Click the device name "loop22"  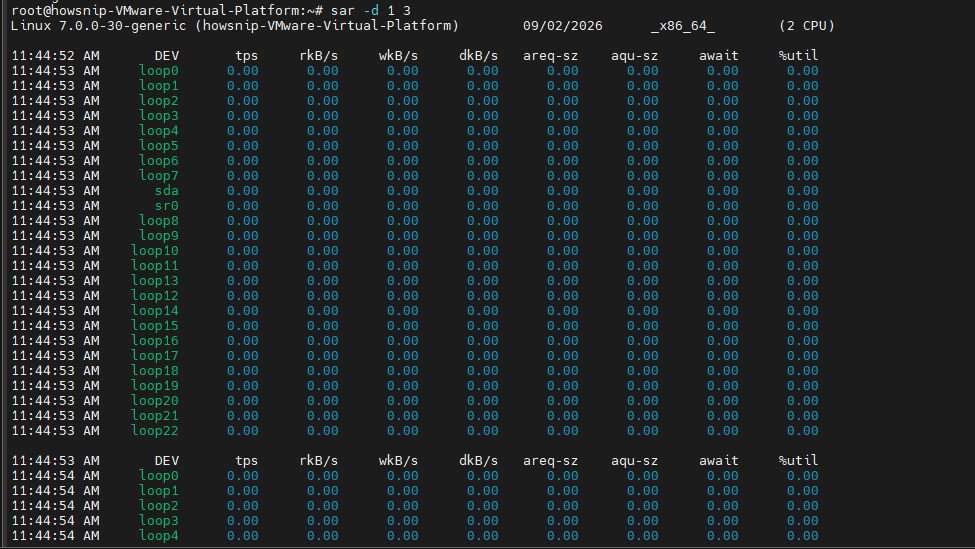point(155,430)
